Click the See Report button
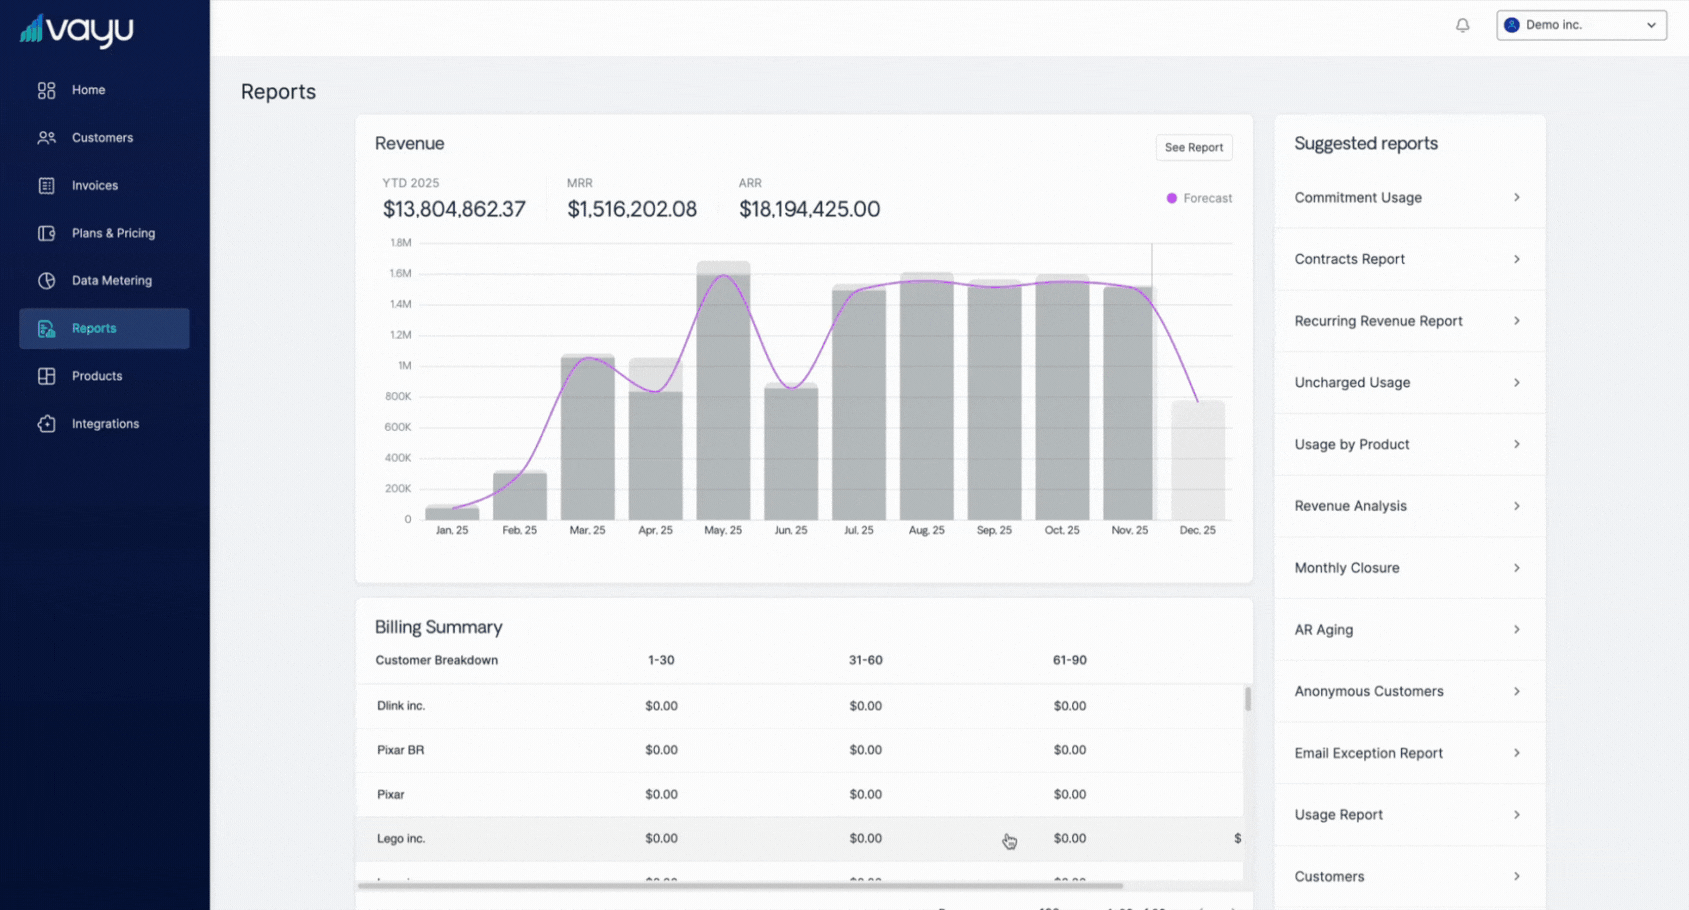1689x910 pixels. coord(1193,147)
